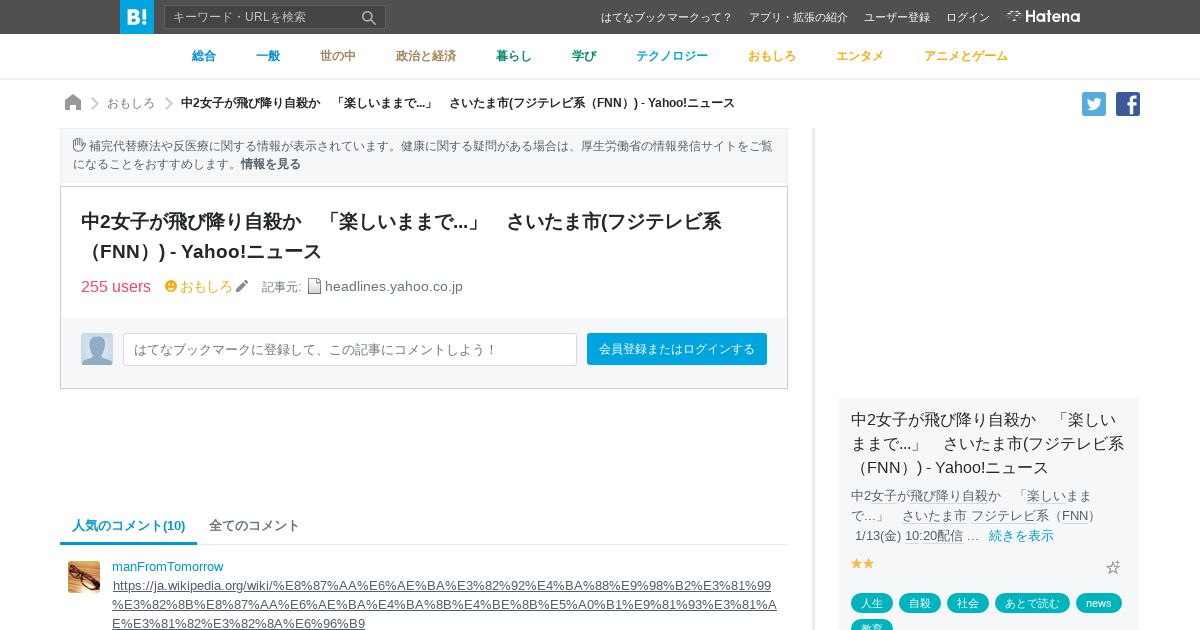The height and width of the screenshot is (630, 1200).
Task: Click 情報を見る in the notice
Action: click(270, 164)
